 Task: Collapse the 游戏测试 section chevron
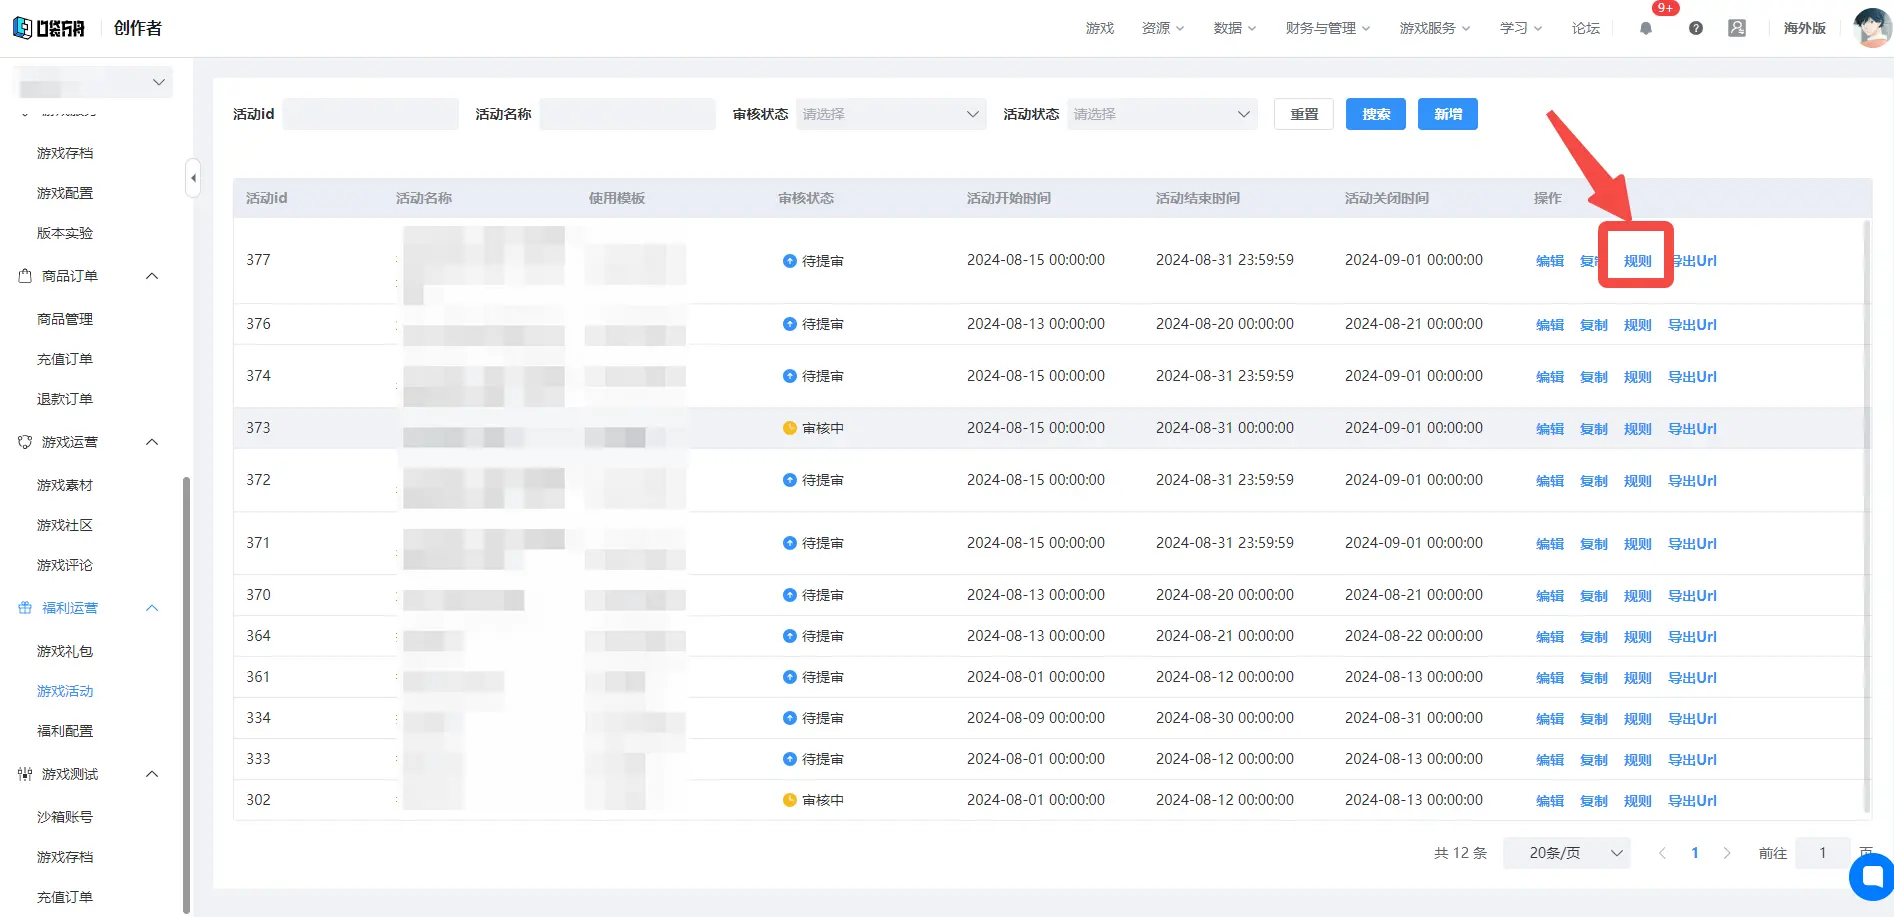pyautogui.click(x=152, y=774)
